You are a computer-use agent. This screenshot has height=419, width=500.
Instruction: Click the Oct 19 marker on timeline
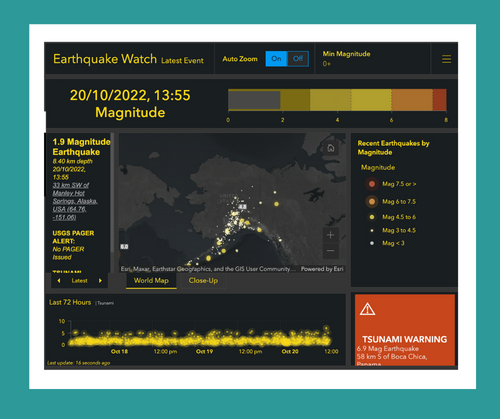[x=204, y=351]
